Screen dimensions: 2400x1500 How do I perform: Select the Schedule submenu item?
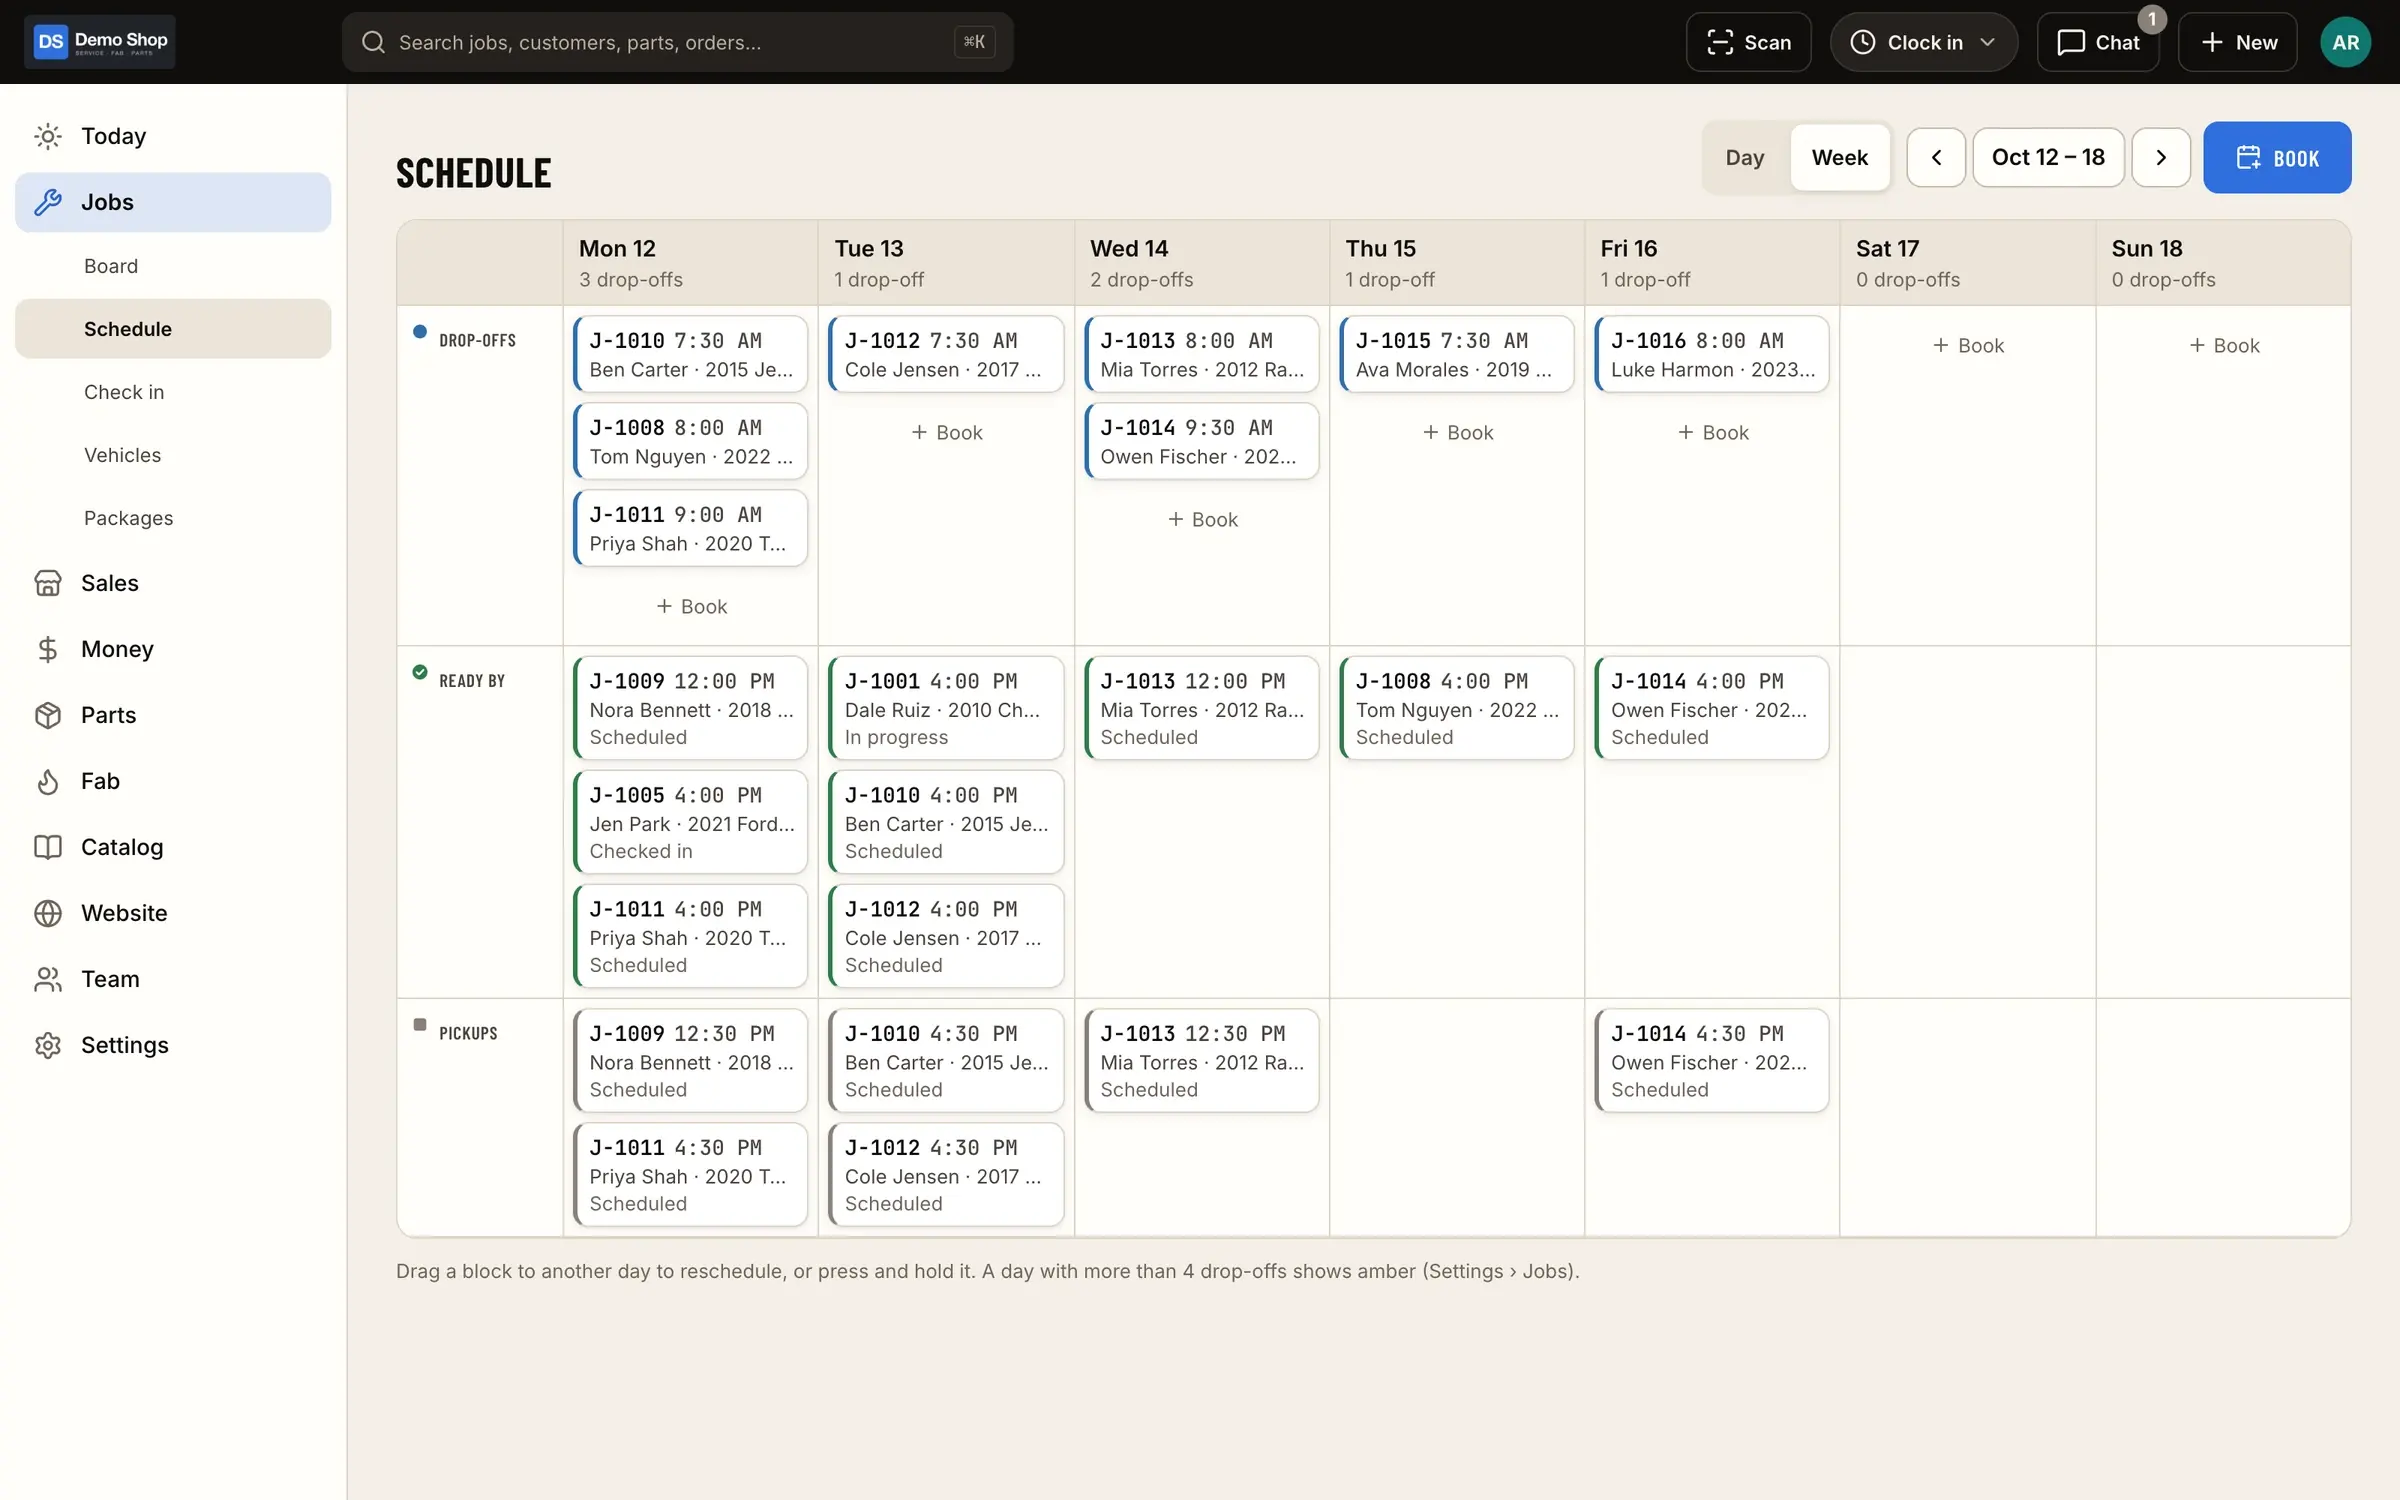point(173,329)
